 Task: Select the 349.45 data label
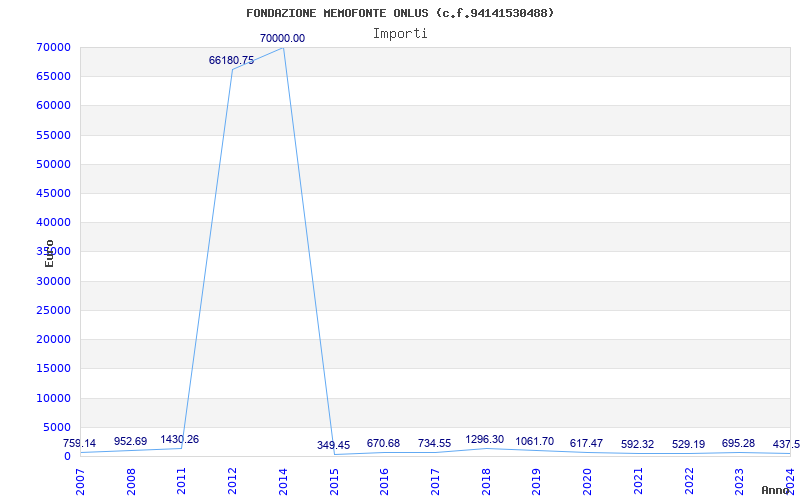click(x=333, y=445)
